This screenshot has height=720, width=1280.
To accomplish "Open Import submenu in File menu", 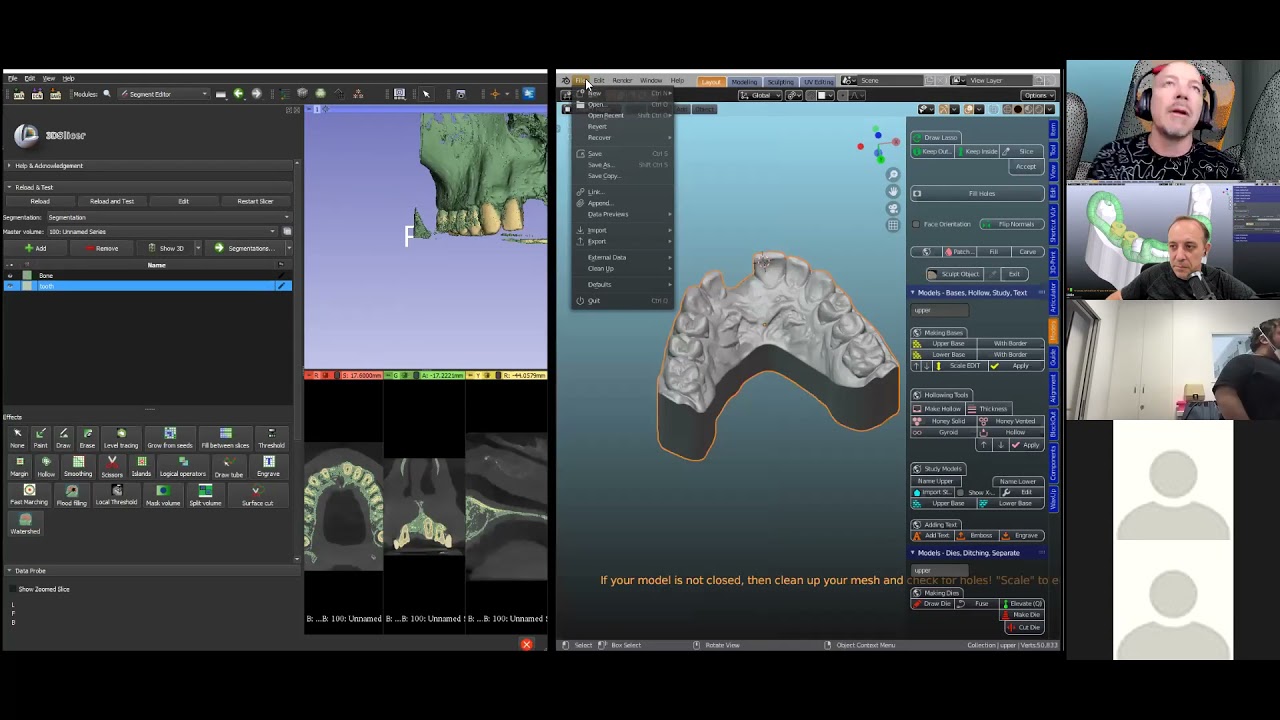I will tap(622, 230).
